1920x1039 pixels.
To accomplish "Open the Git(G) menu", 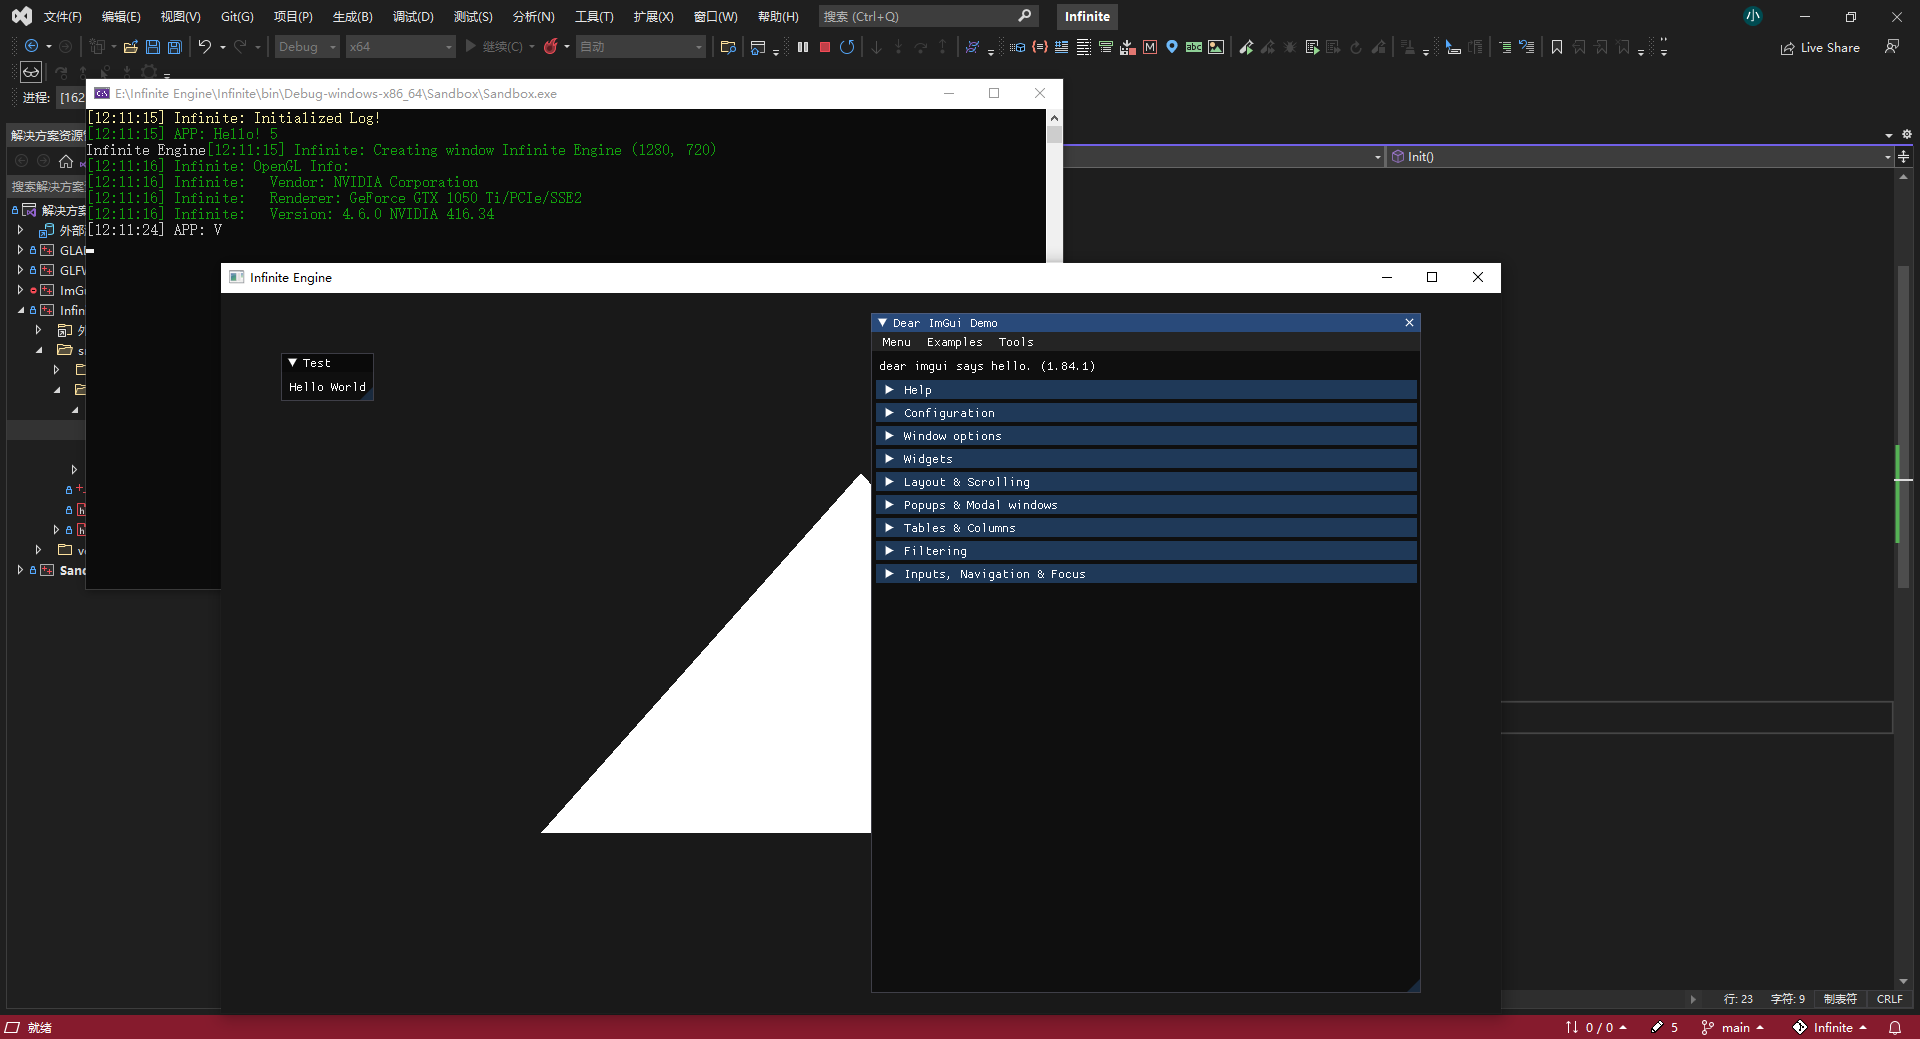I will [x=237, y=16].
